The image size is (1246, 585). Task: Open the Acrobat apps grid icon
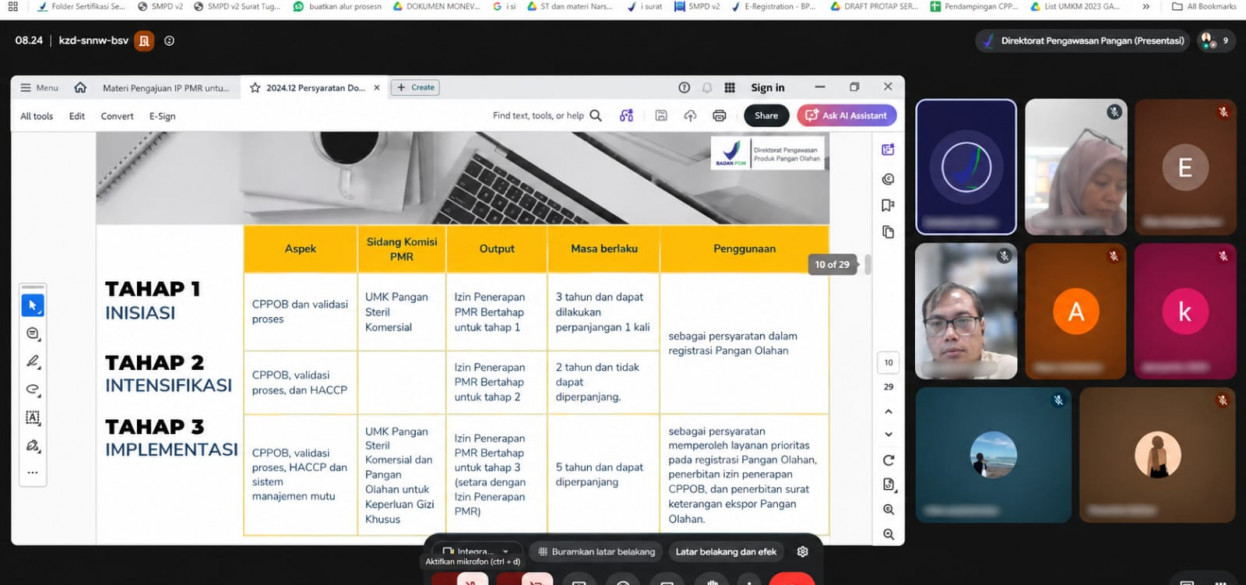(x=730, y=88)
